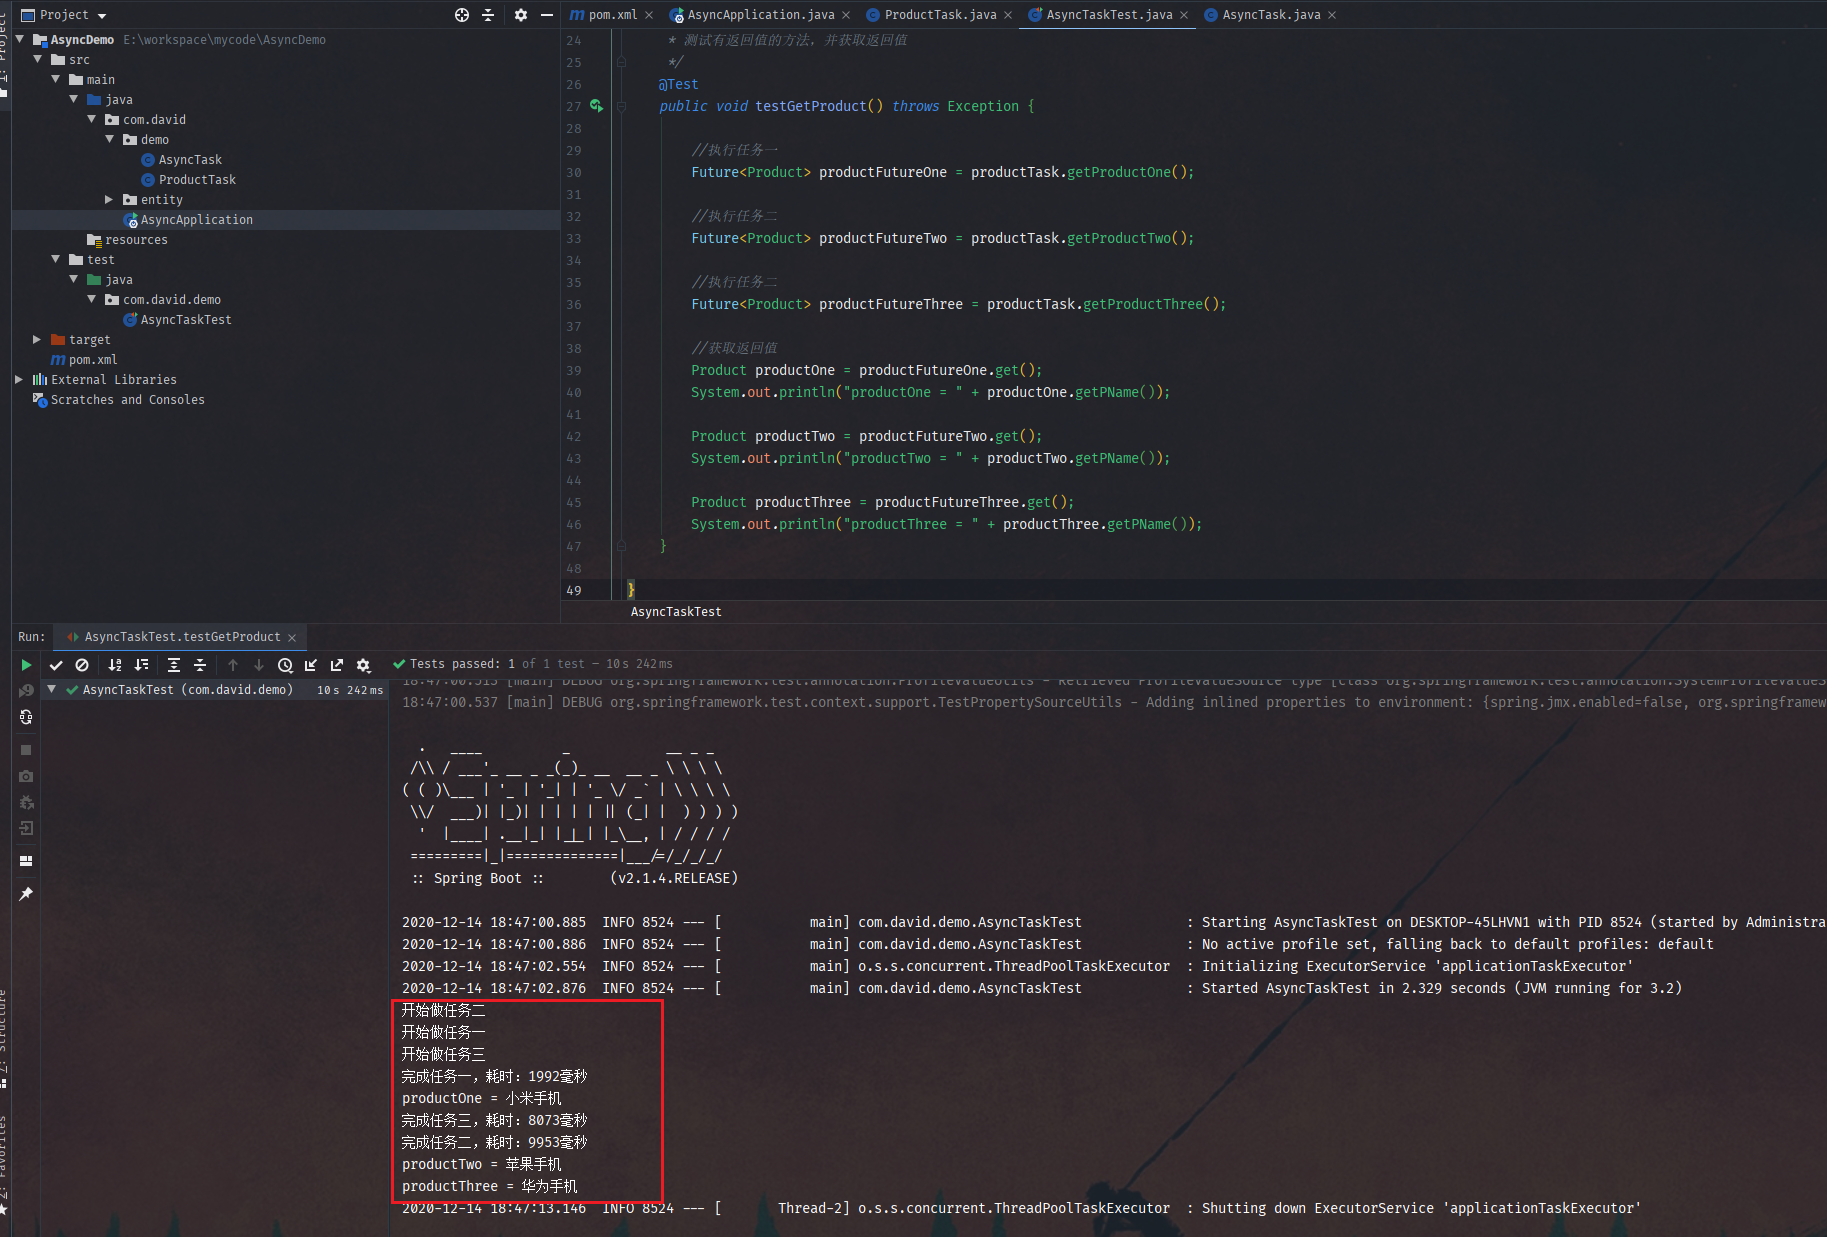This screenshot has height=1237, width=1827.
Task: Restore layout icon in Run sidebar
Action: pos(26,861)
